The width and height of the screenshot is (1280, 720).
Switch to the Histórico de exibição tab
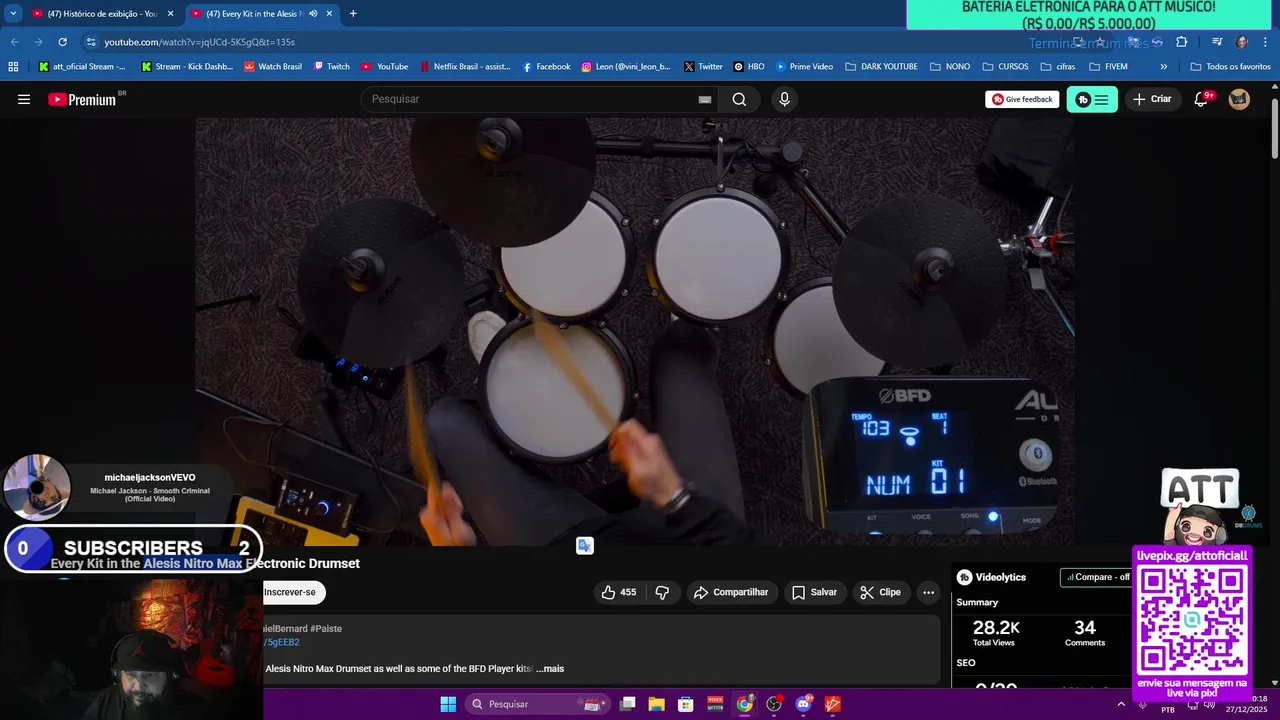pyautogui.click(x=102, y=14)
